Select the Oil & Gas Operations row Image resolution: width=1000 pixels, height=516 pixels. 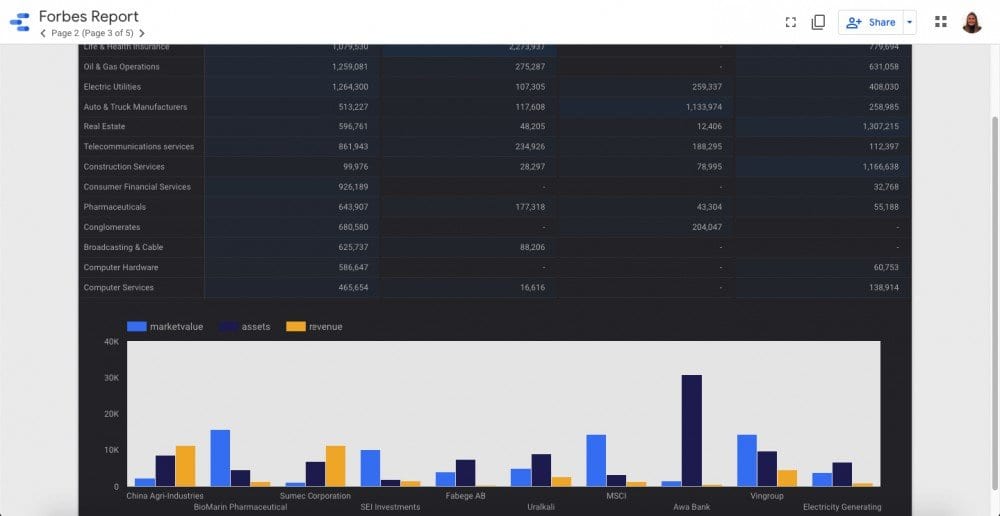tap(495, 66)
